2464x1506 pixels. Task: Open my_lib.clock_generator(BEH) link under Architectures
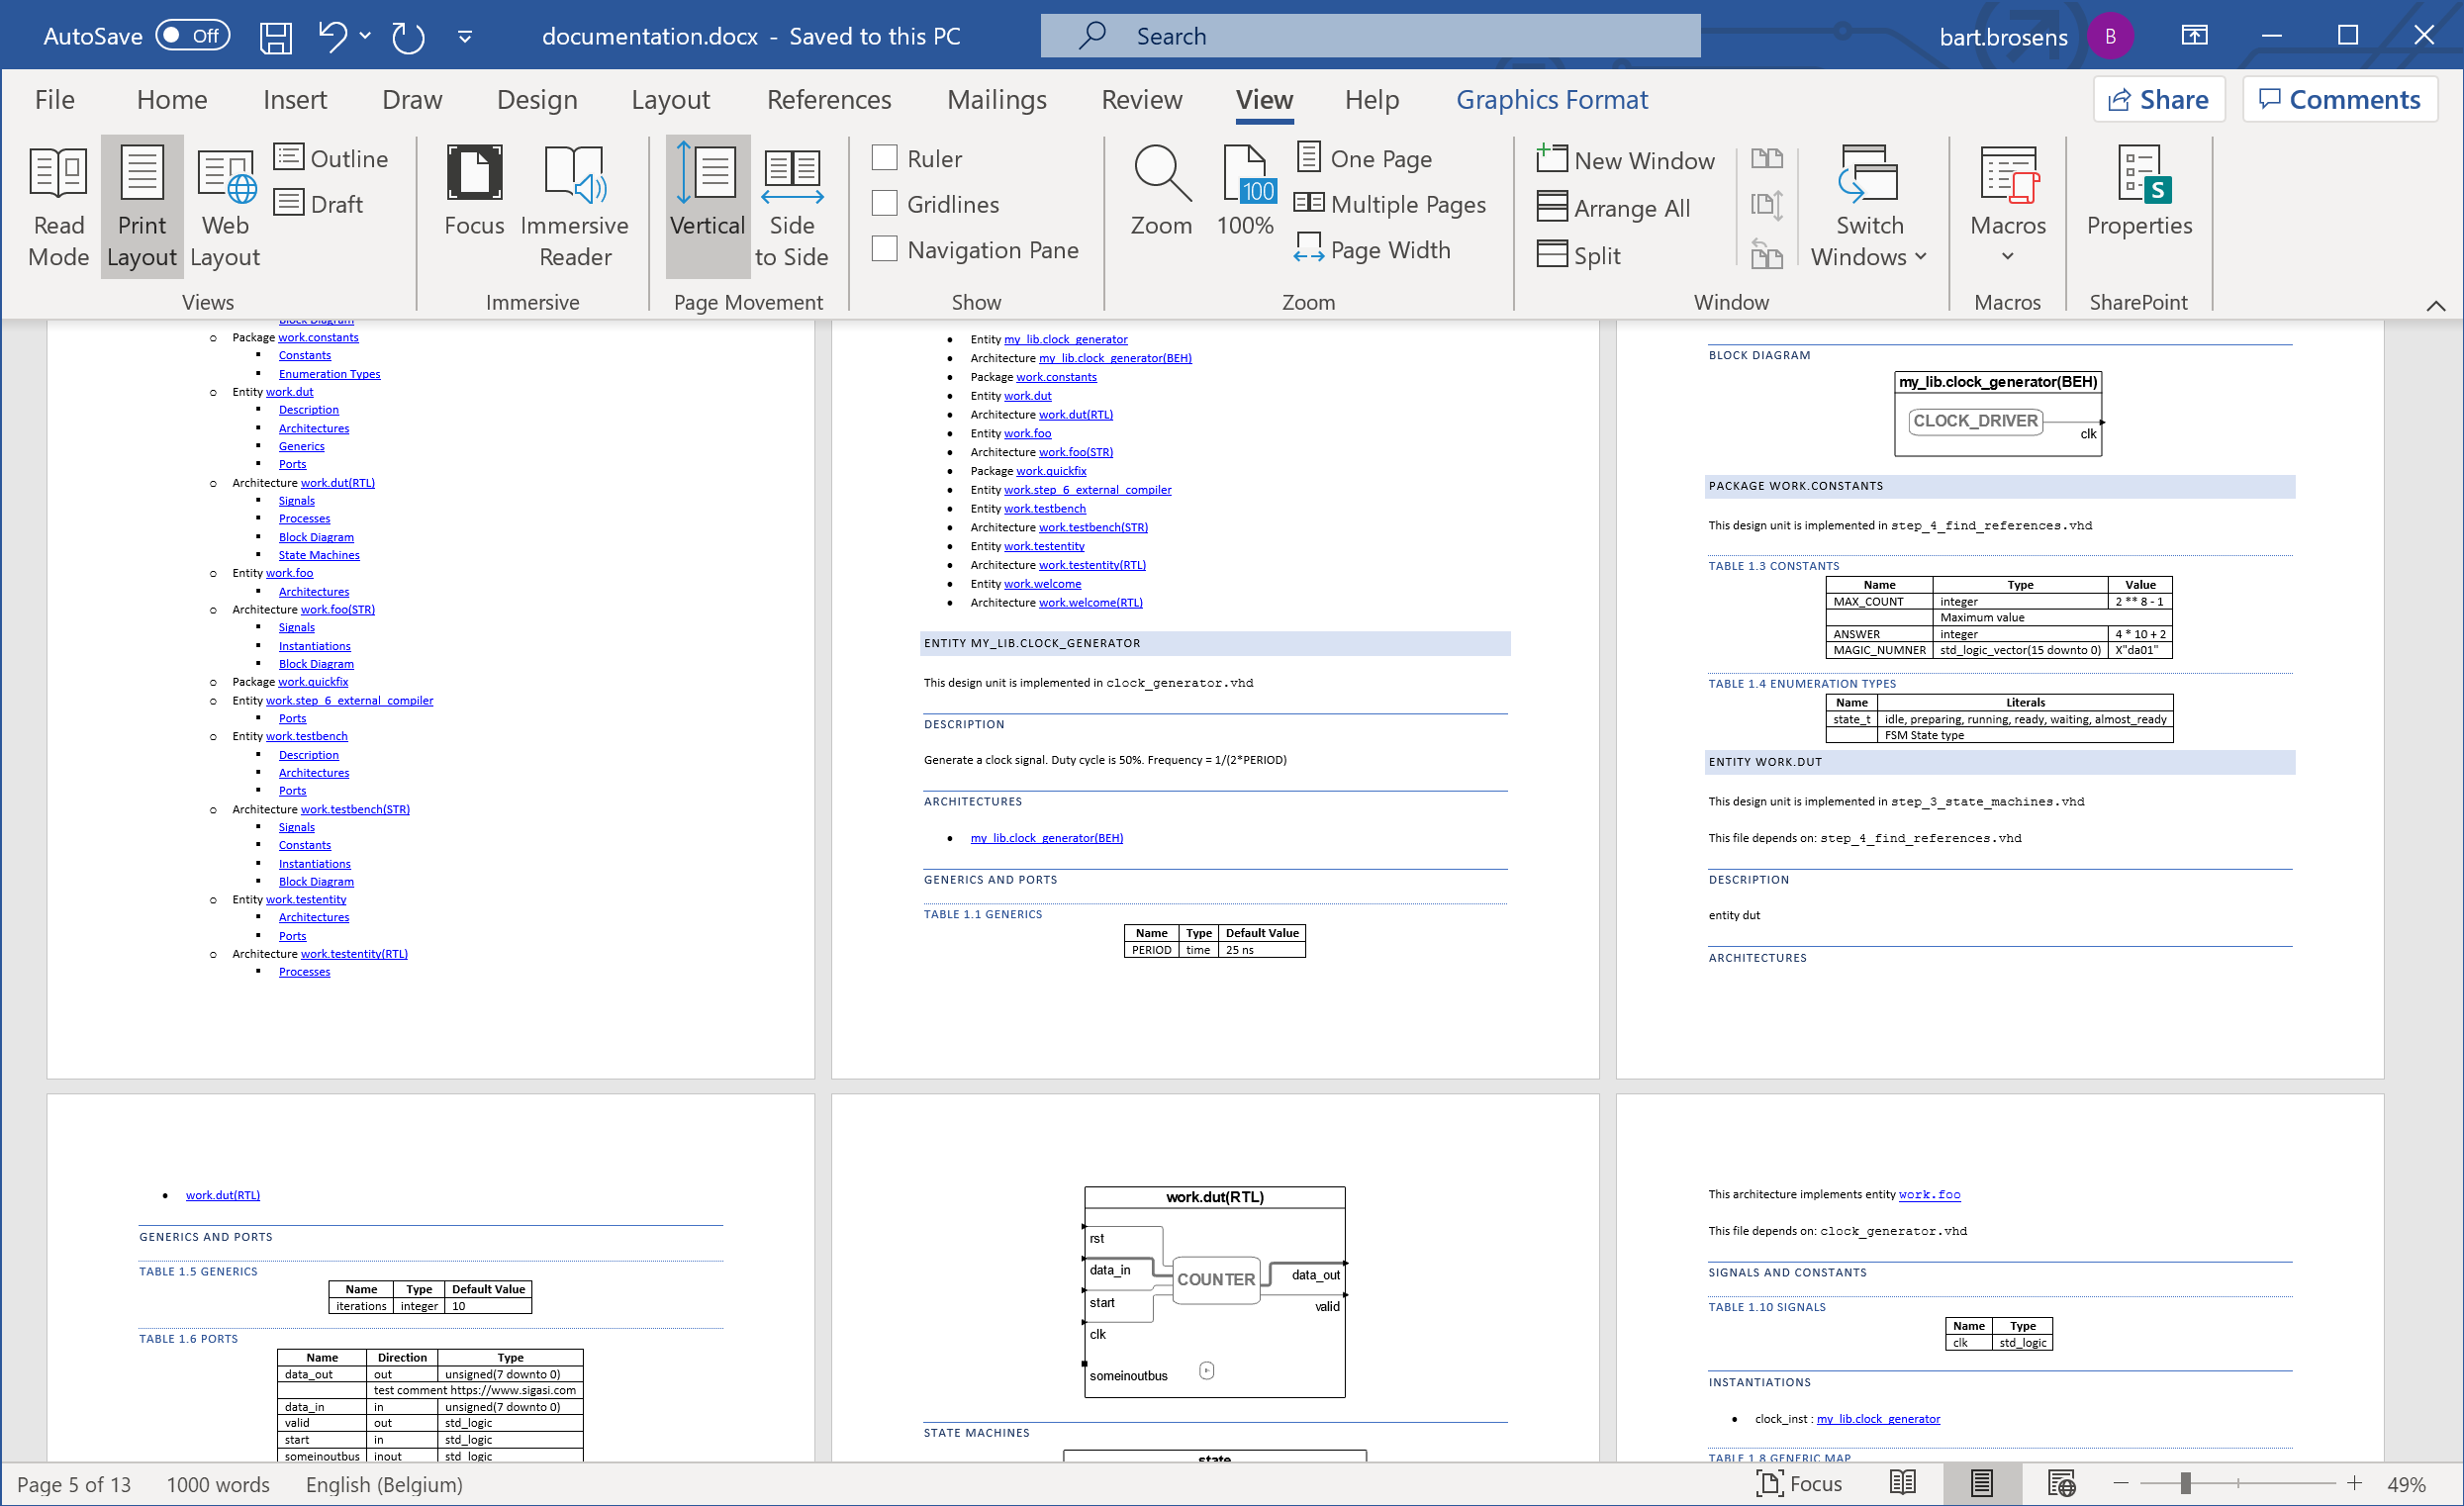(x=1046, y=839)
